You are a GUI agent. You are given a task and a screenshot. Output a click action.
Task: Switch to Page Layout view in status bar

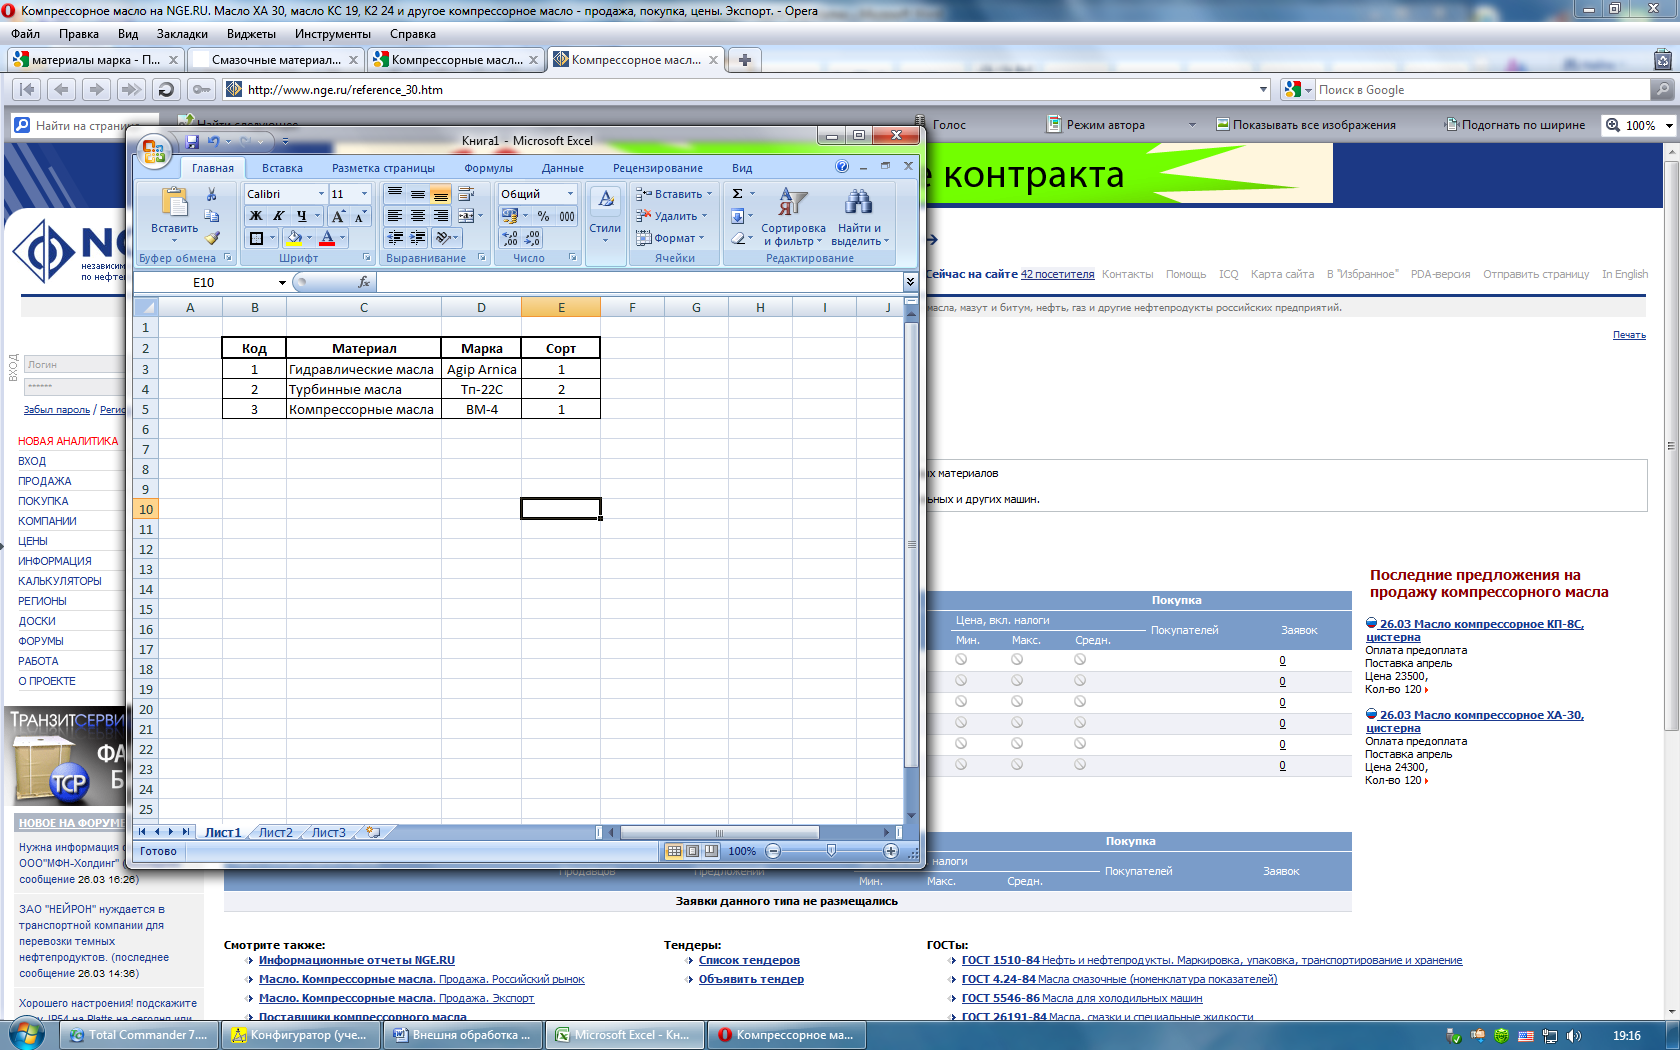692,851
